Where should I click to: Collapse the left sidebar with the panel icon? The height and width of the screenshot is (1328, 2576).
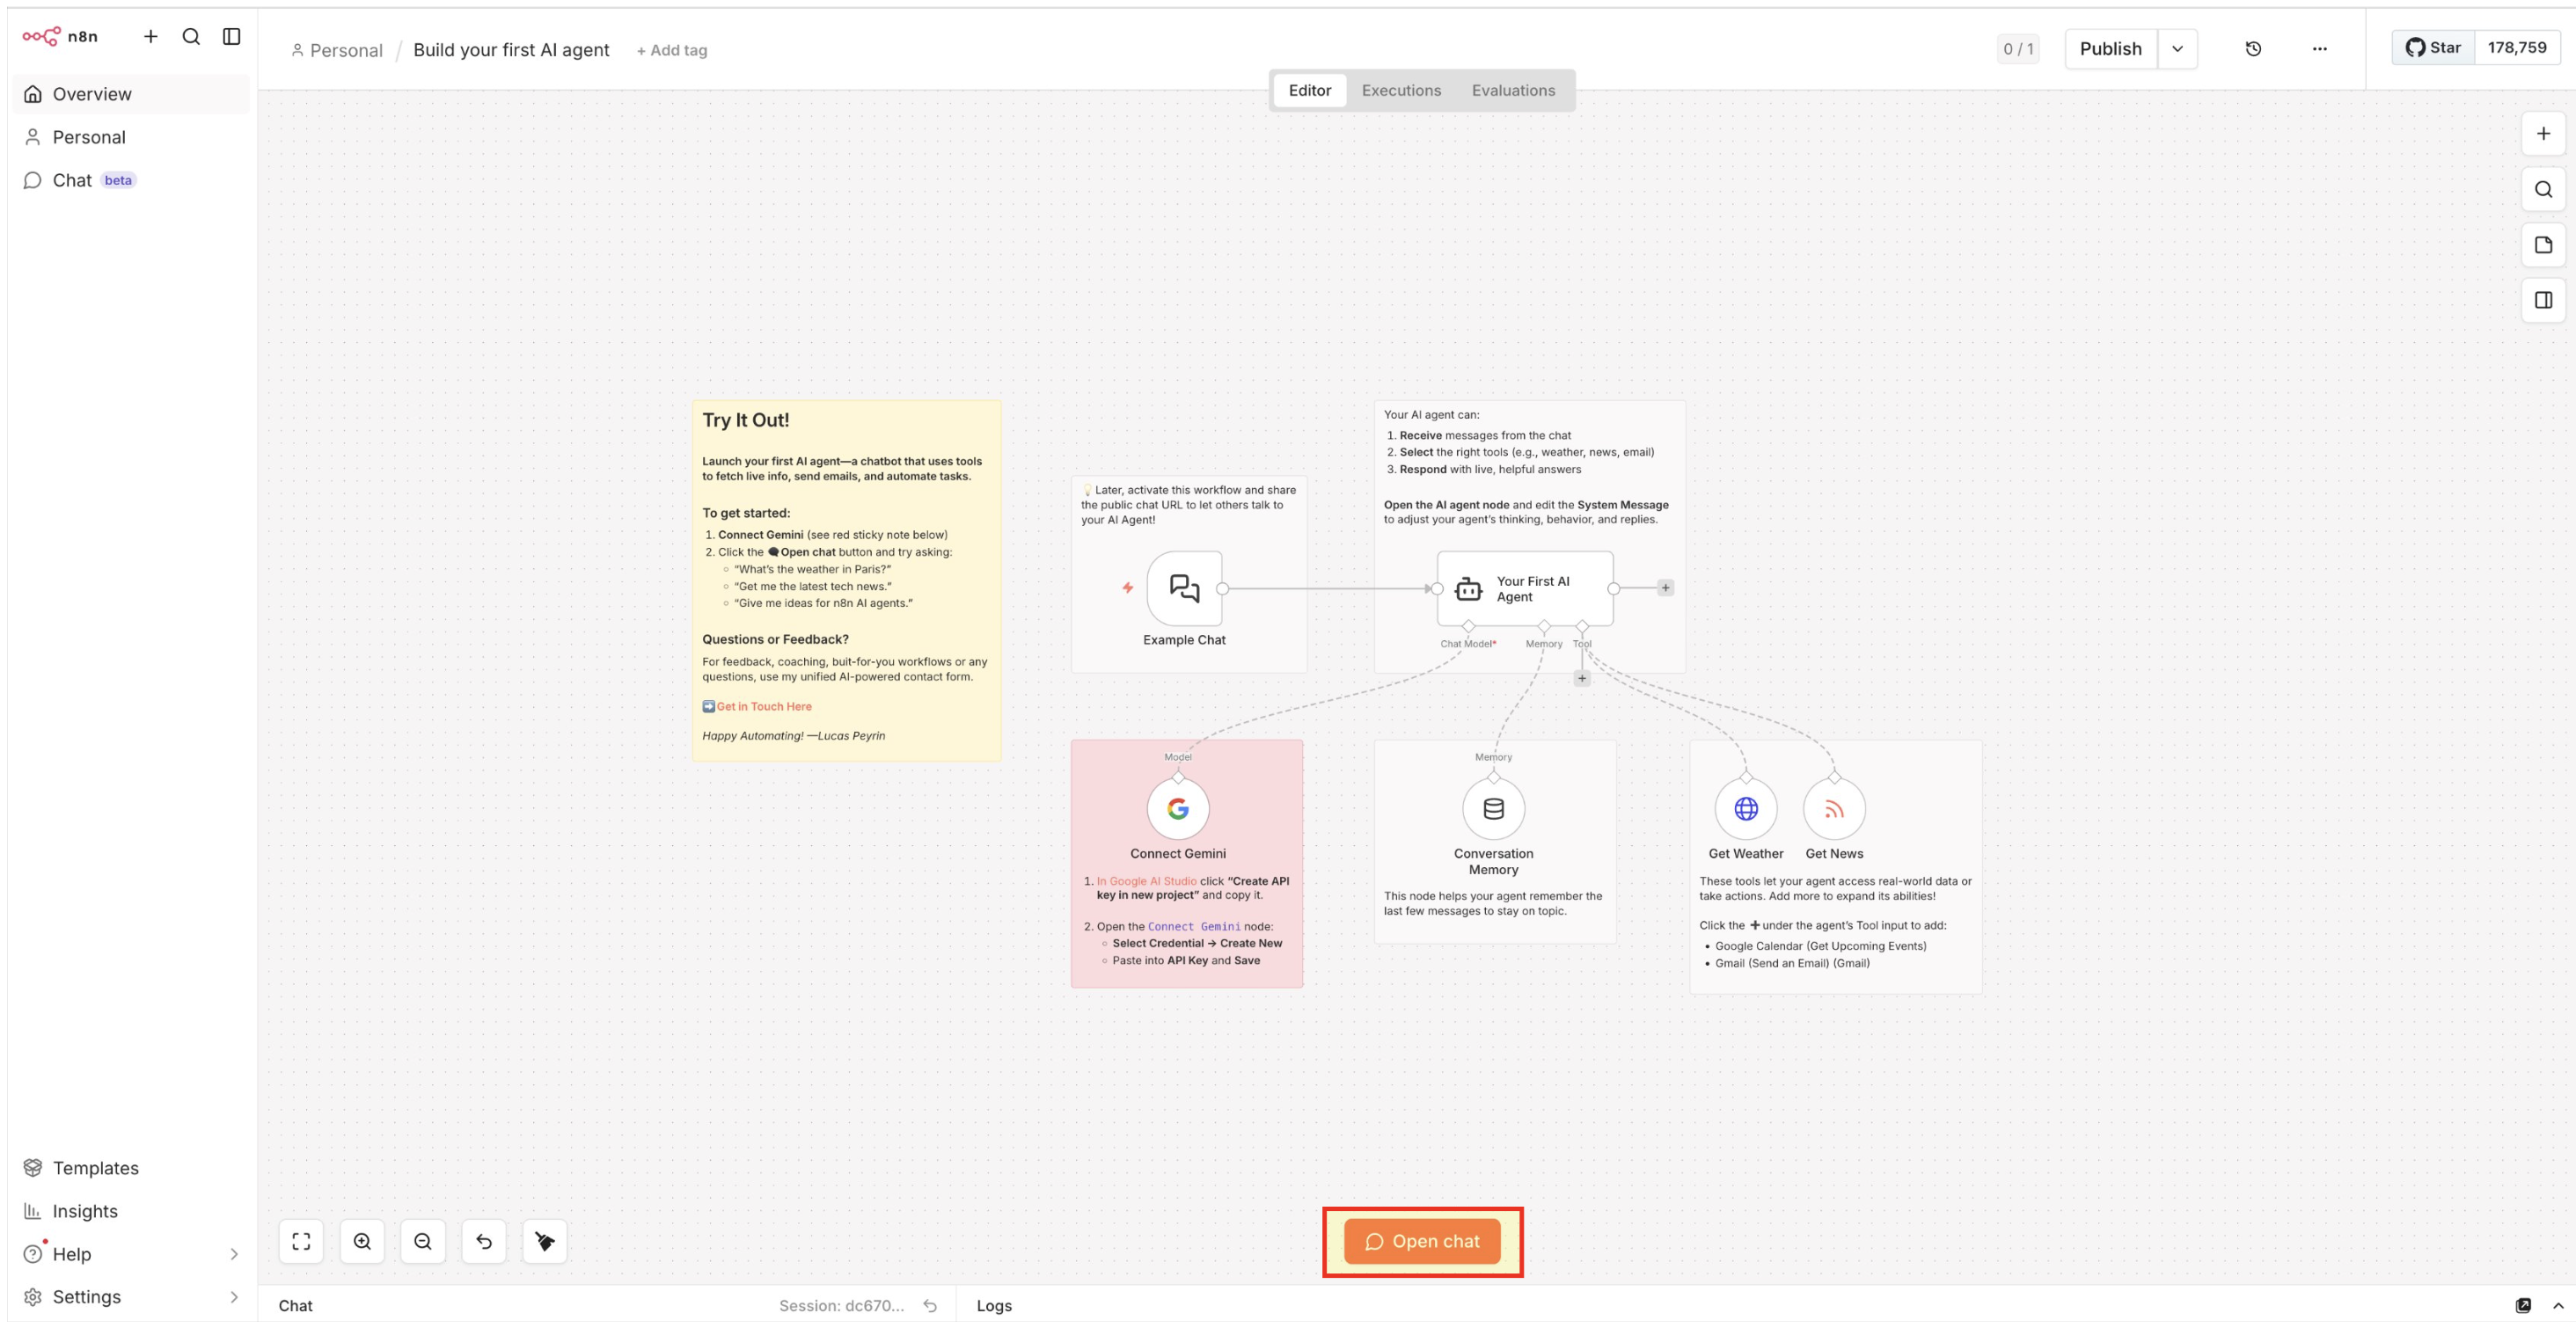click(232, 37)
